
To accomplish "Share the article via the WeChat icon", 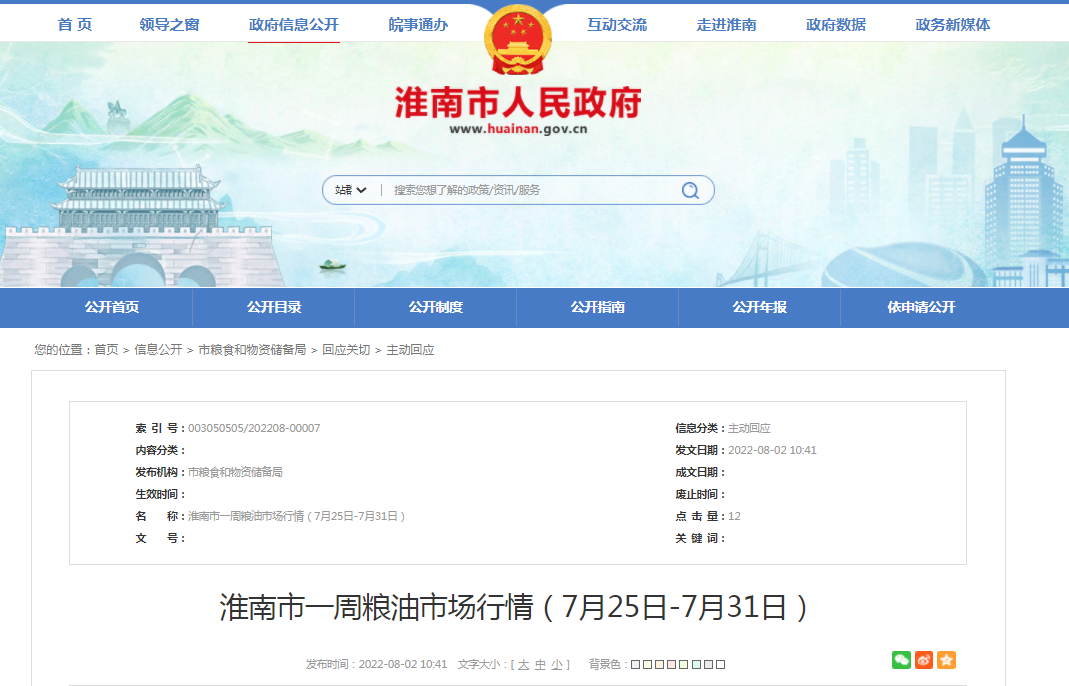I will coord(901,660).
